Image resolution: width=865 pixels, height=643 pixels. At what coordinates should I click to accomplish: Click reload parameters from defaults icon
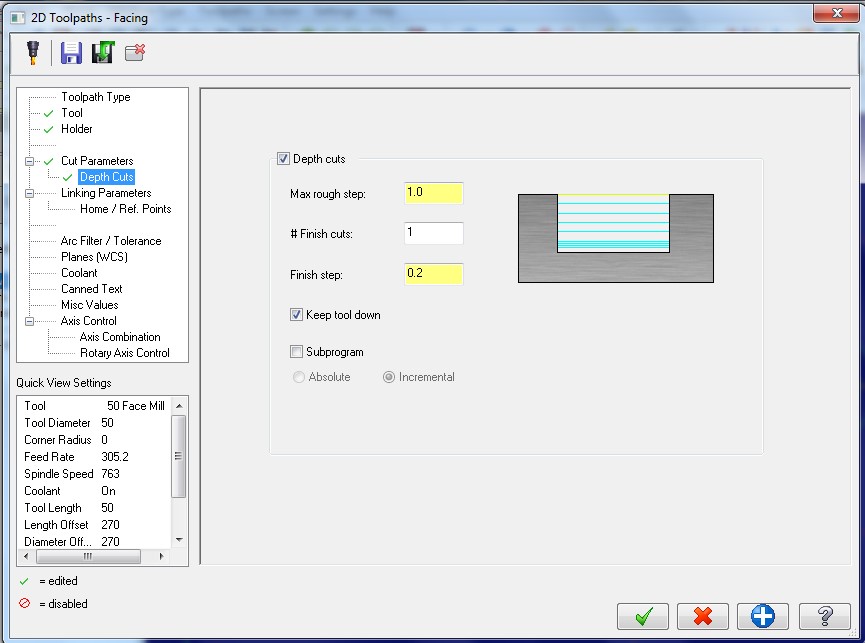[x=103, y=52]
